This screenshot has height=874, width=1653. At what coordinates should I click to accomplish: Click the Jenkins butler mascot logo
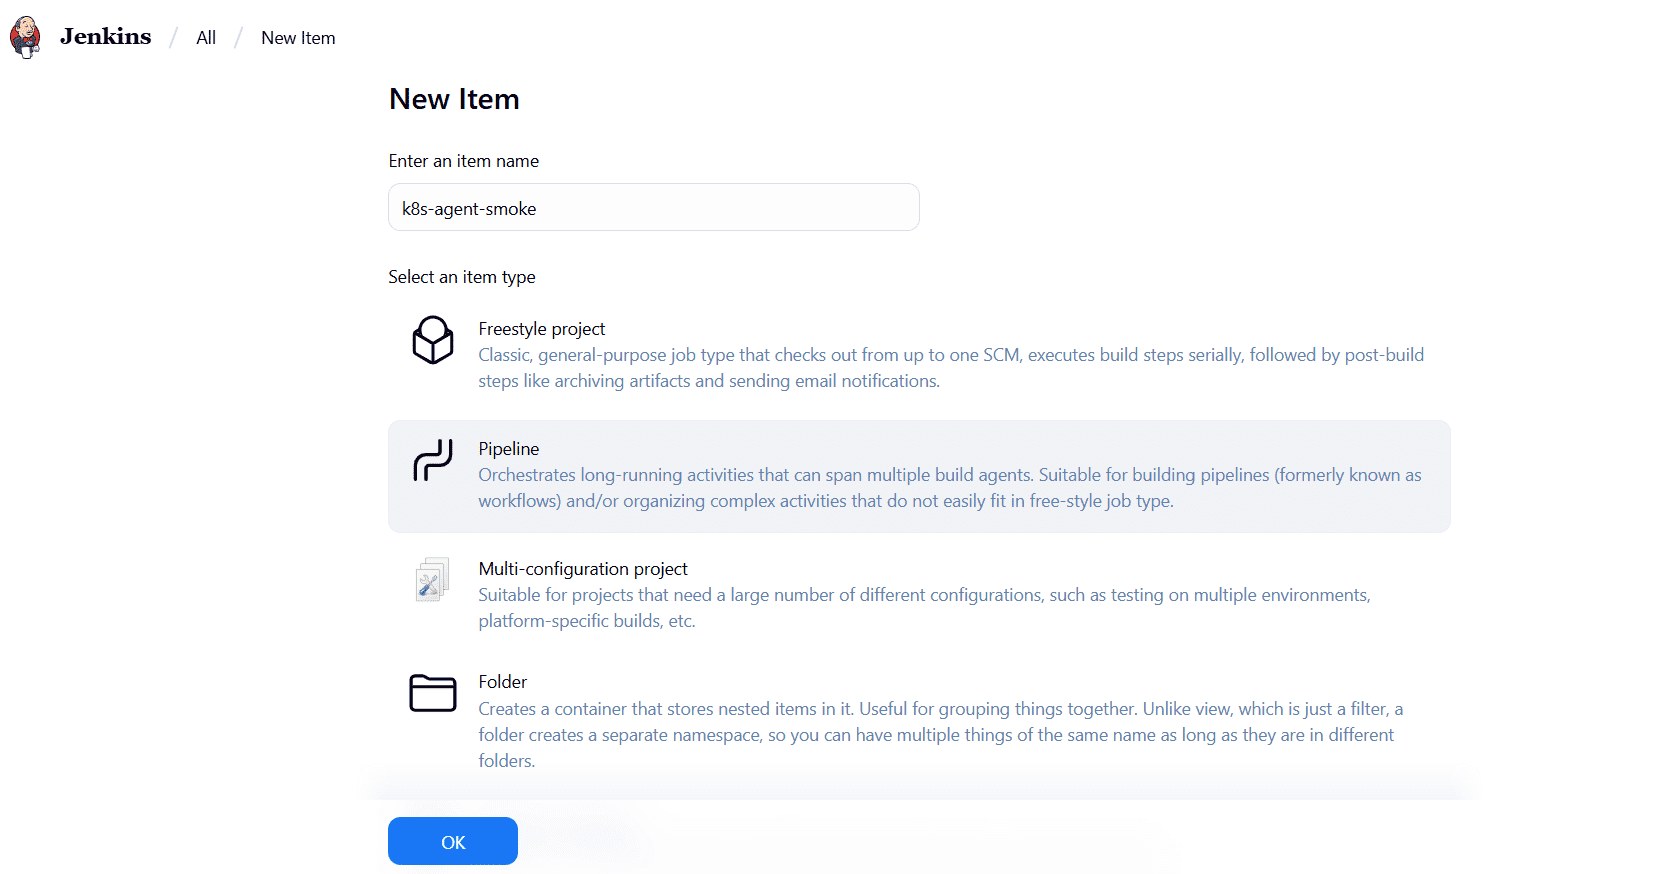pos(24,36)
